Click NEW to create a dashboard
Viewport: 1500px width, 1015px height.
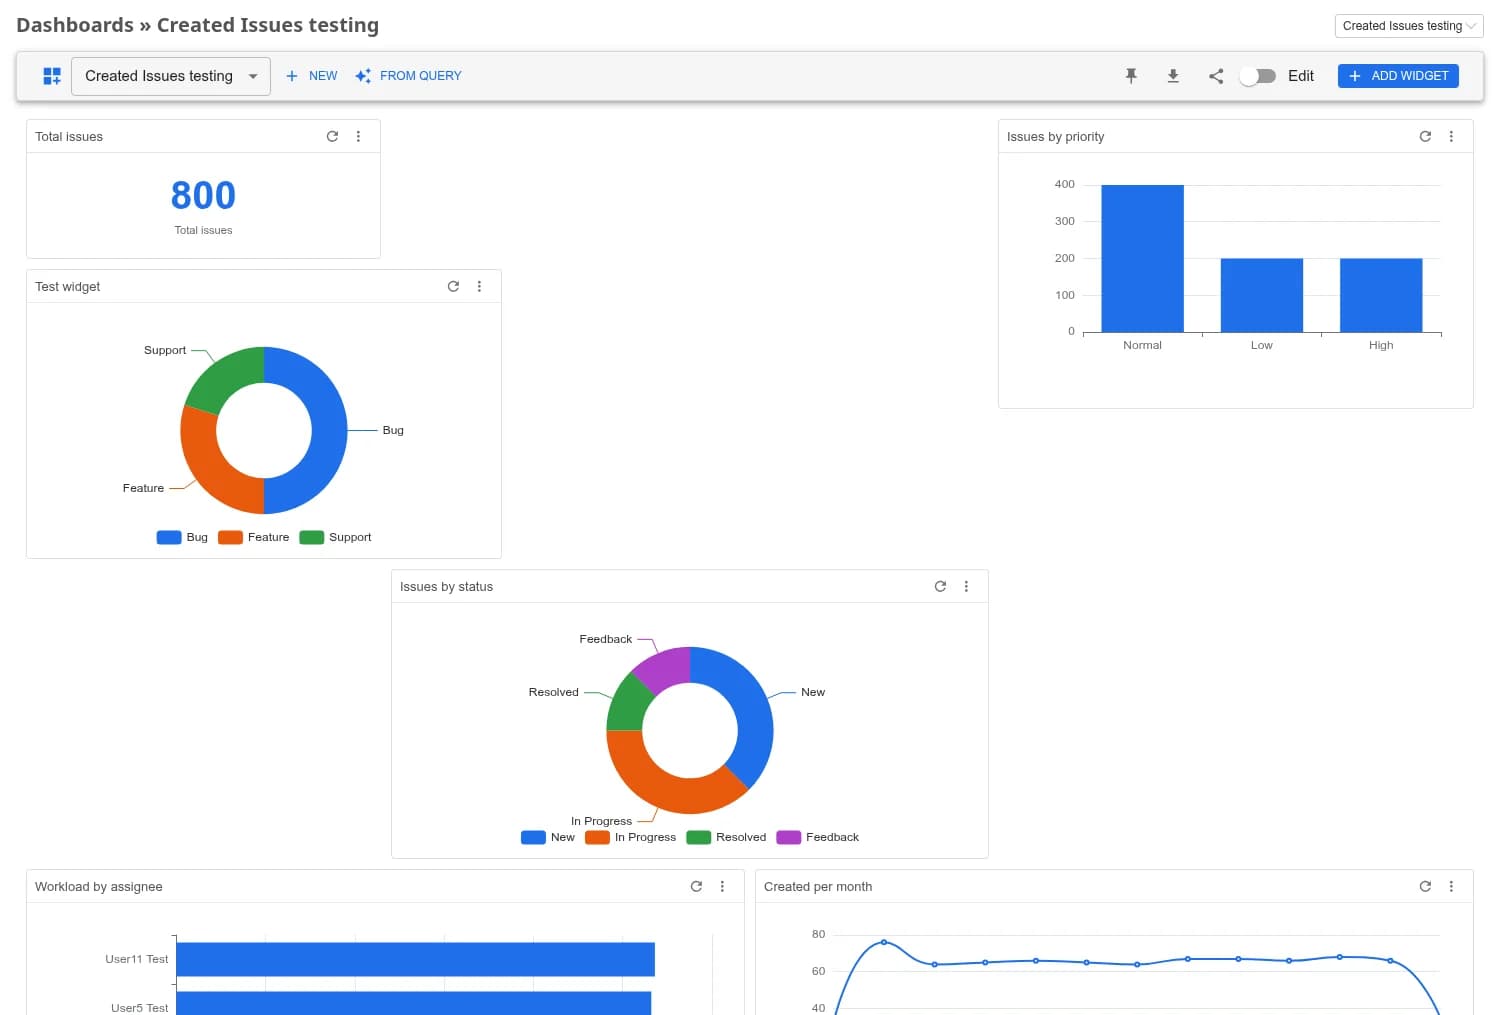[x=311, y=76]
